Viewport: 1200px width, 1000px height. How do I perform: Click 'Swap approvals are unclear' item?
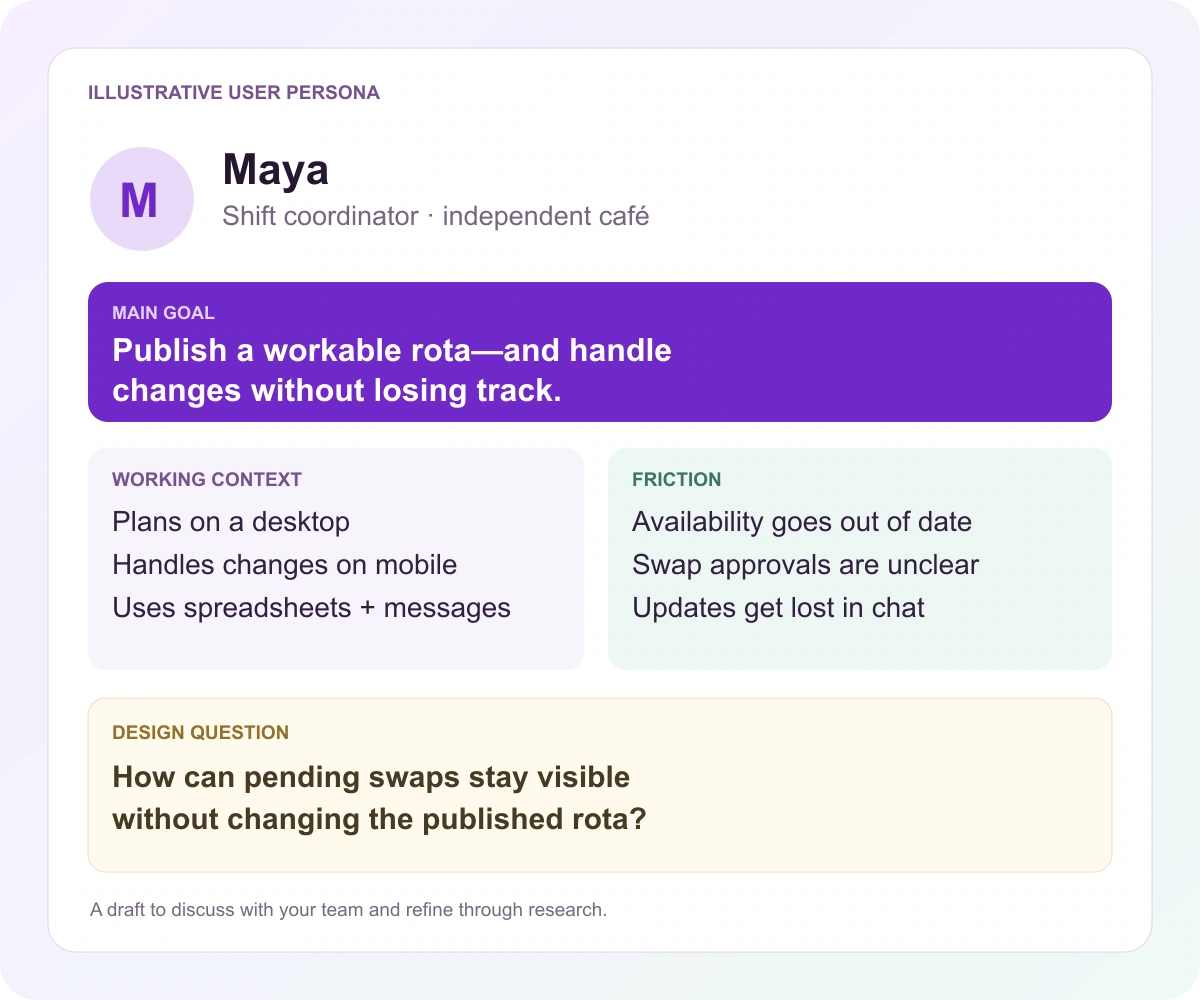pos(806,565)
